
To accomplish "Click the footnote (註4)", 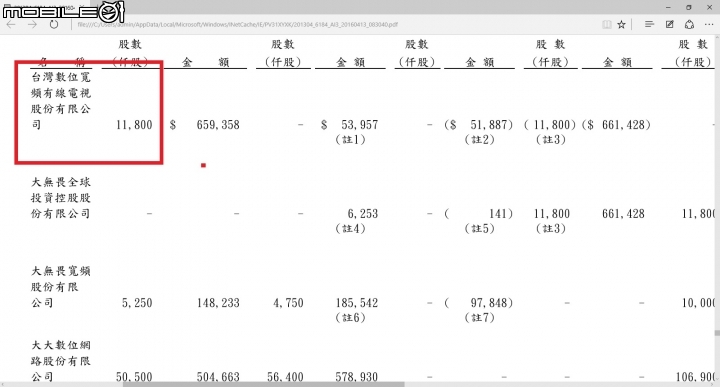I will point(350,229).
